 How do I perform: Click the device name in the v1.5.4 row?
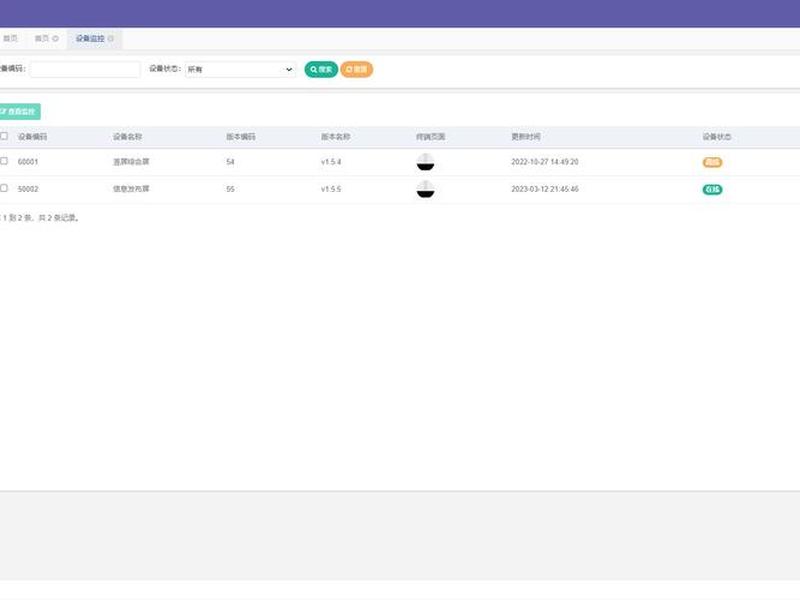tap(131, 162)
